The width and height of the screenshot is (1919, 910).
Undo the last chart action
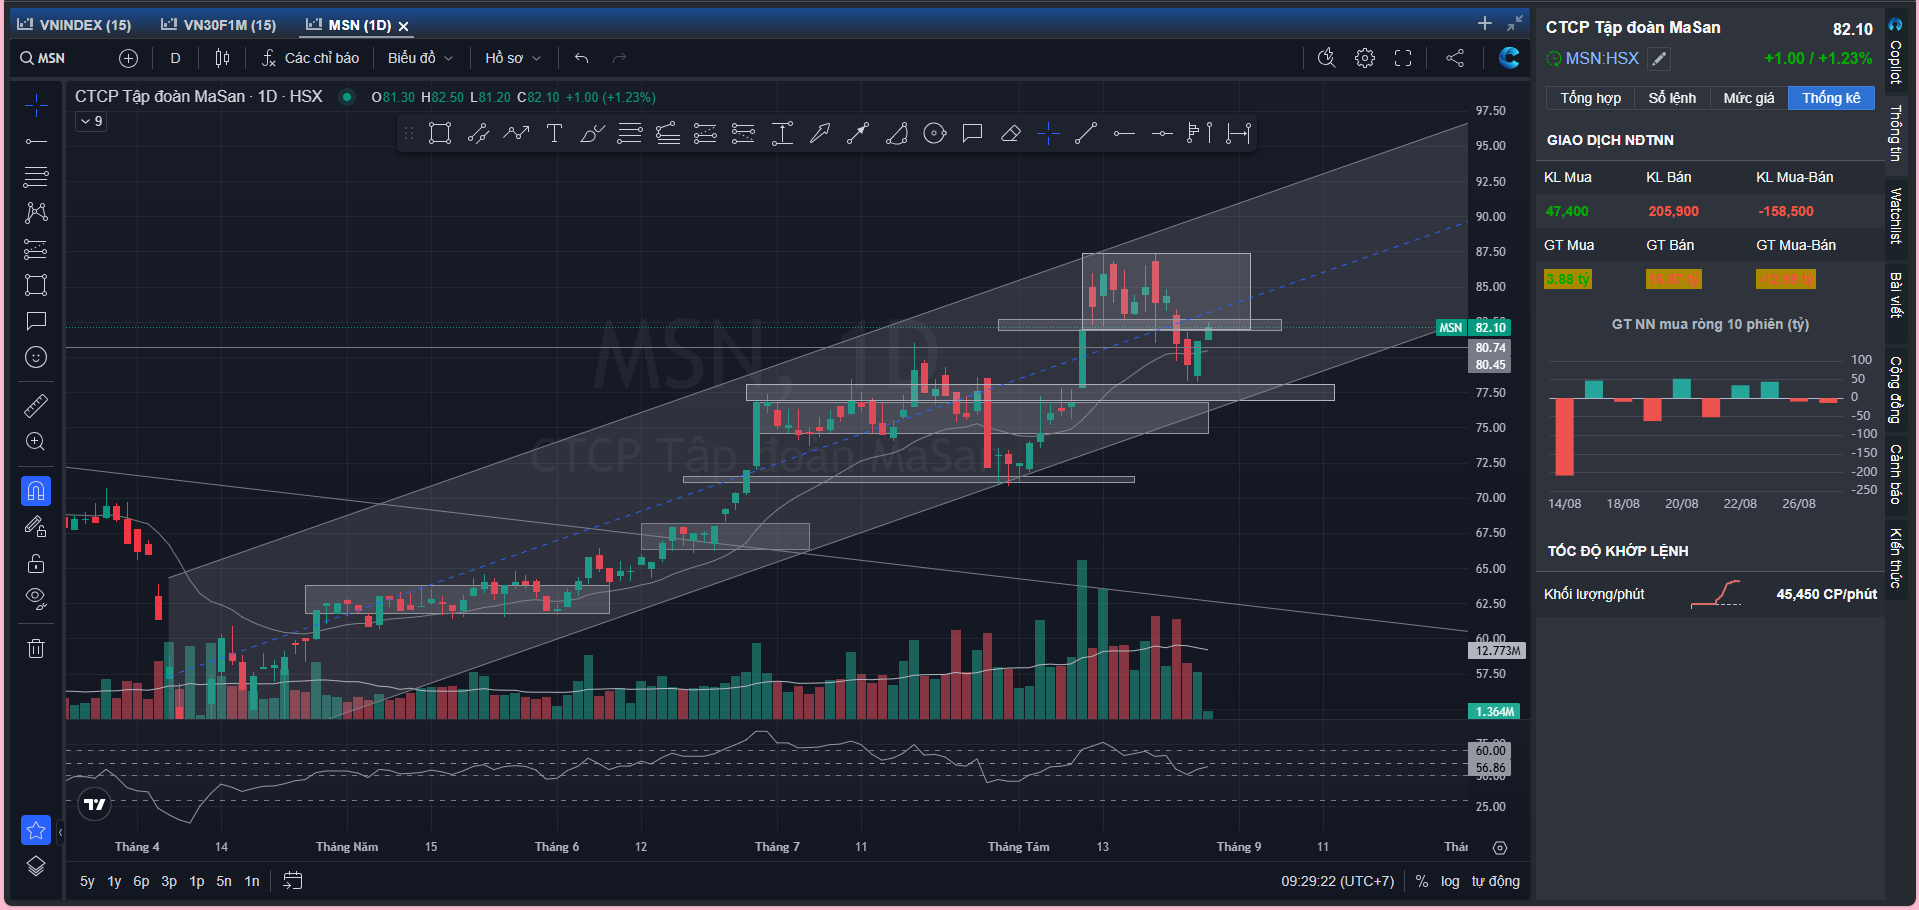[x=581, y=58]
